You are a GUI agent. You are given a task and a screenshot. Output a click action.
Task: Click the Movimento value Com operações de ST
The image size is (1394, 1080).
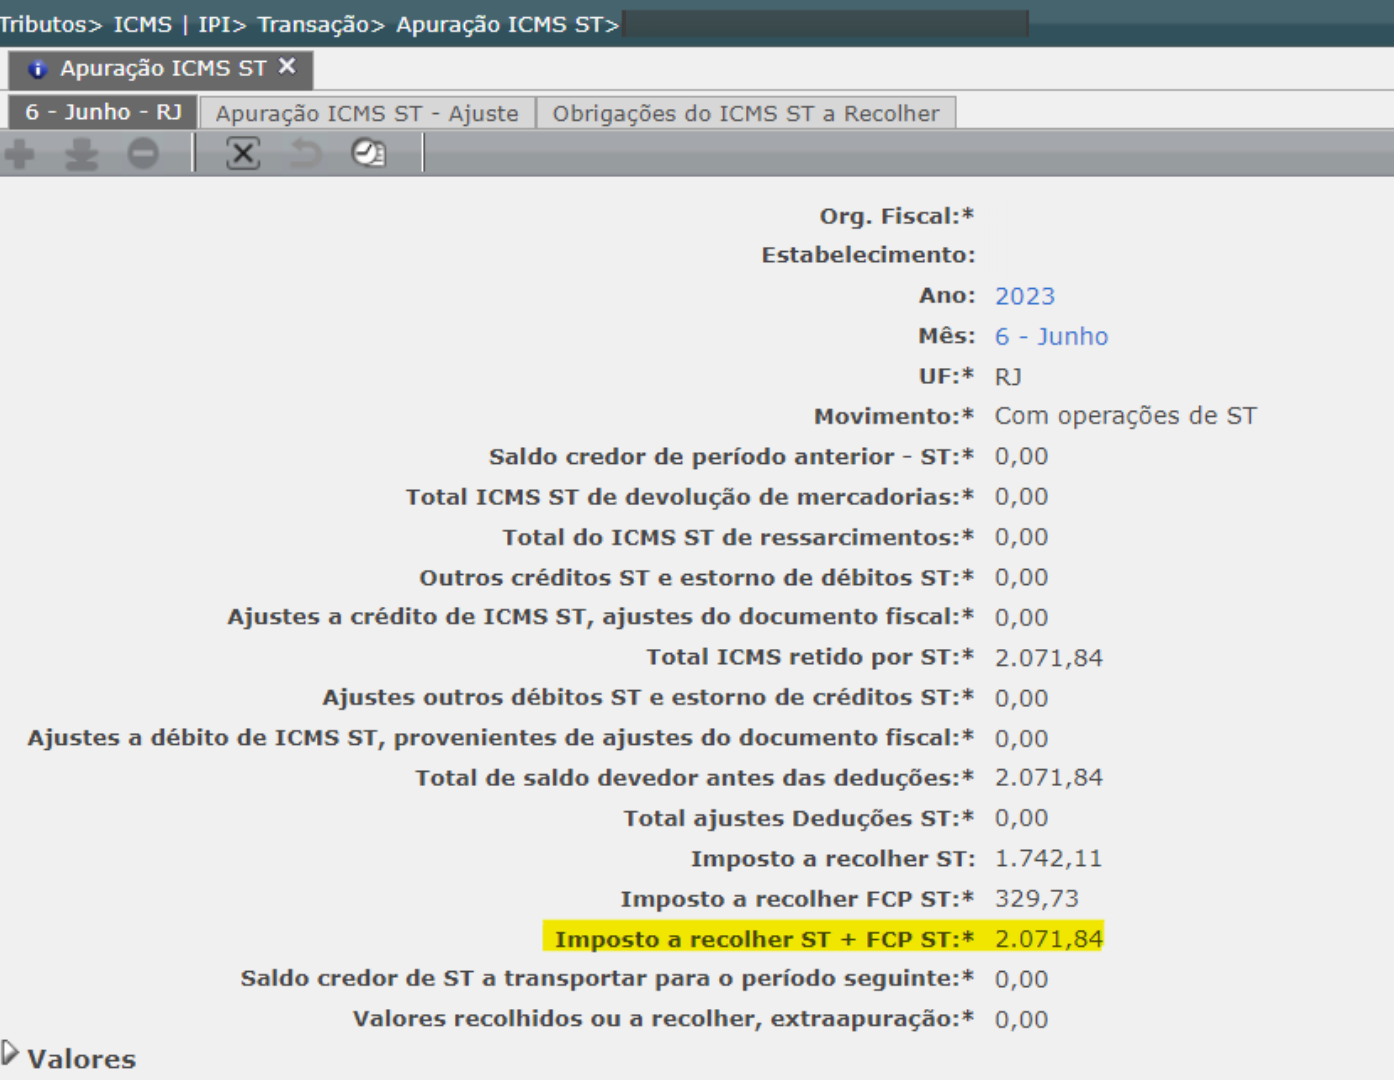click(1125, 416)
